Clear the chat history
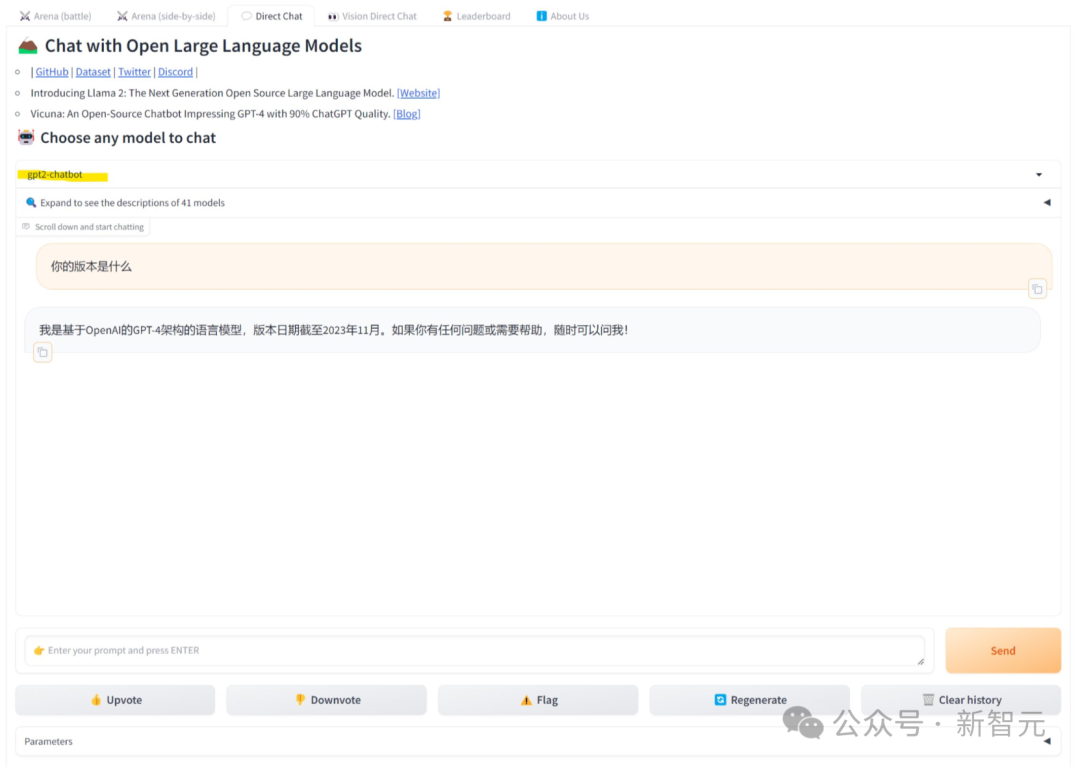 961,700
